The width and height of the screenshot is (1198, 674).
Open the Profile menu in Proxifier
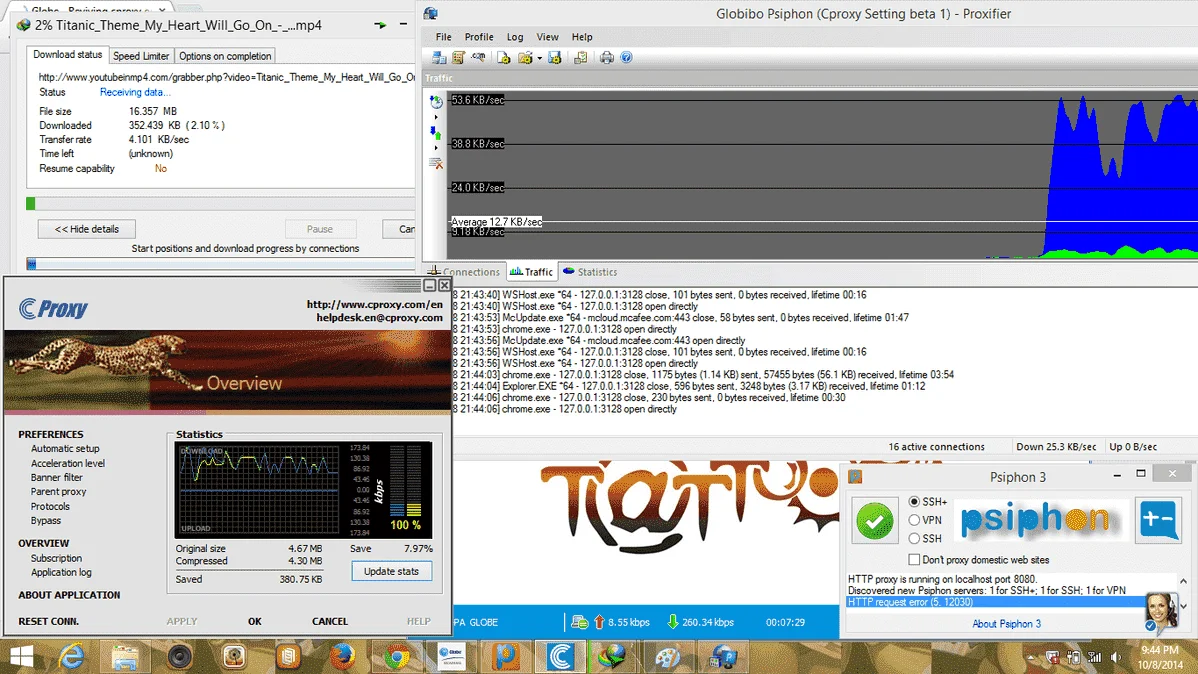coord(479,37)
